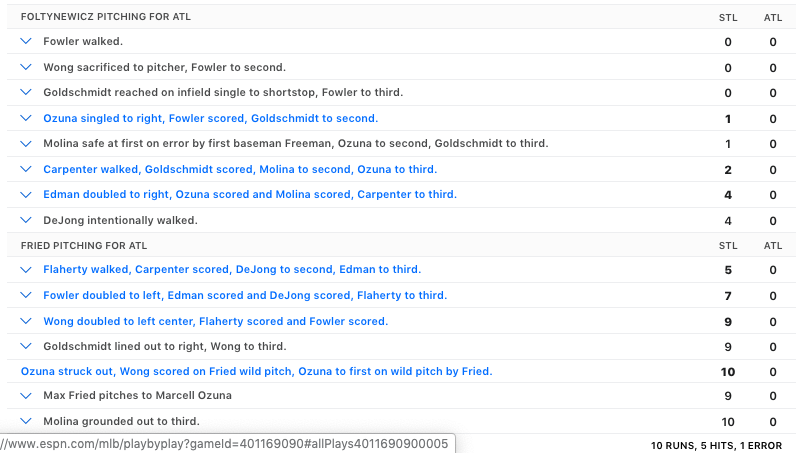Expand chevron for Flaherty walked play
Viewport: 799px width, 453px height.
click(x=27, y=269)
